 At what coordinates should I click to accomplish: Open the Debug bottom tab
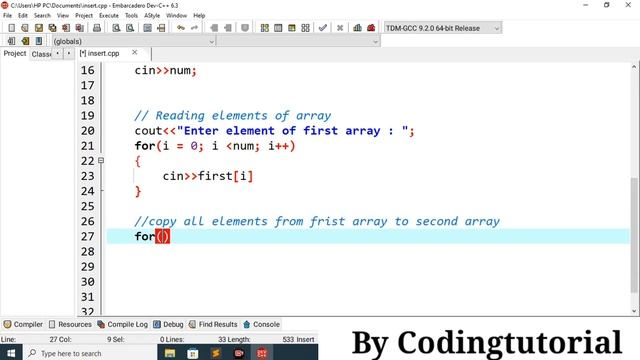tap(168, 324)
